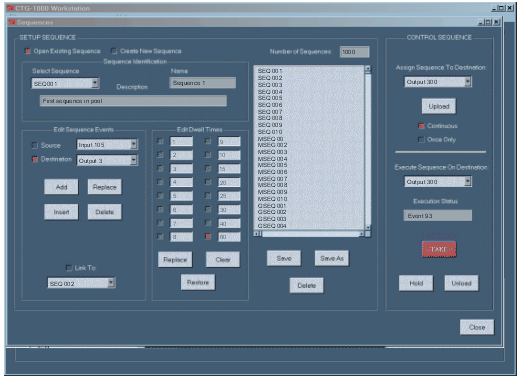
Task: Select Open Existing Sequence radio button
Action: pos(28,51)
